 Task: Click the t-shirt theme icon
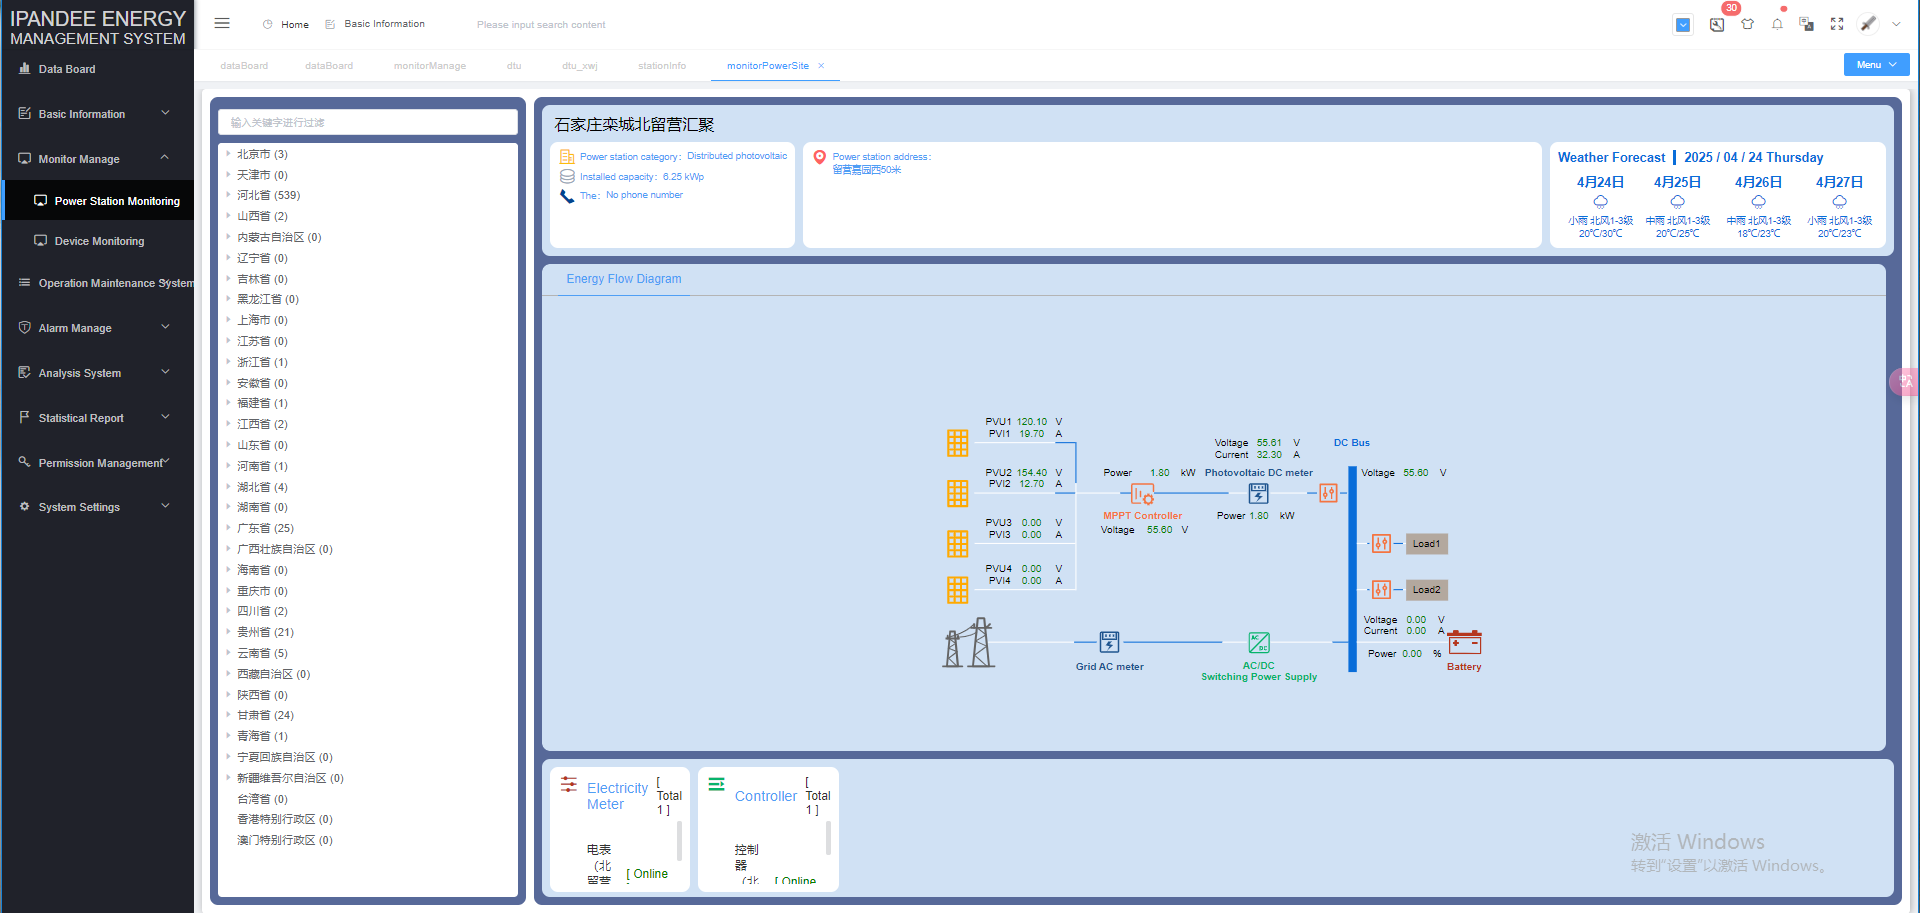pyautogui.click(x=1747, y=24)
